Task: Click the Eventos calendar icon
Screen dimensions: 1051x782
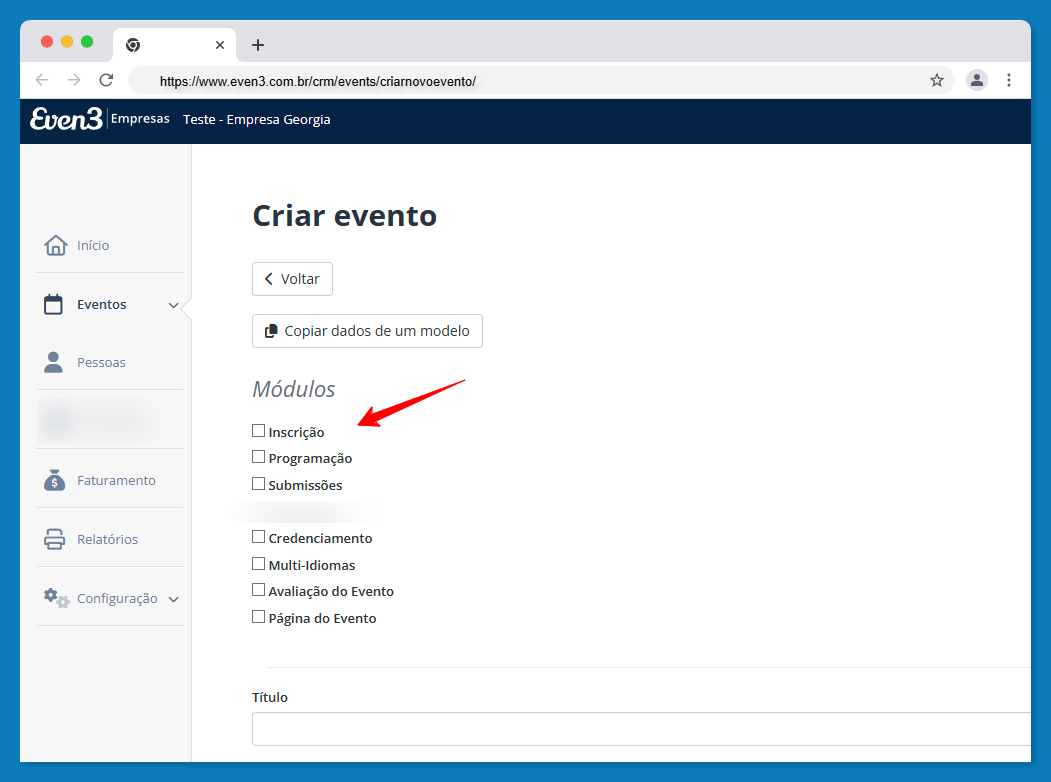Action: click(54, 305)
